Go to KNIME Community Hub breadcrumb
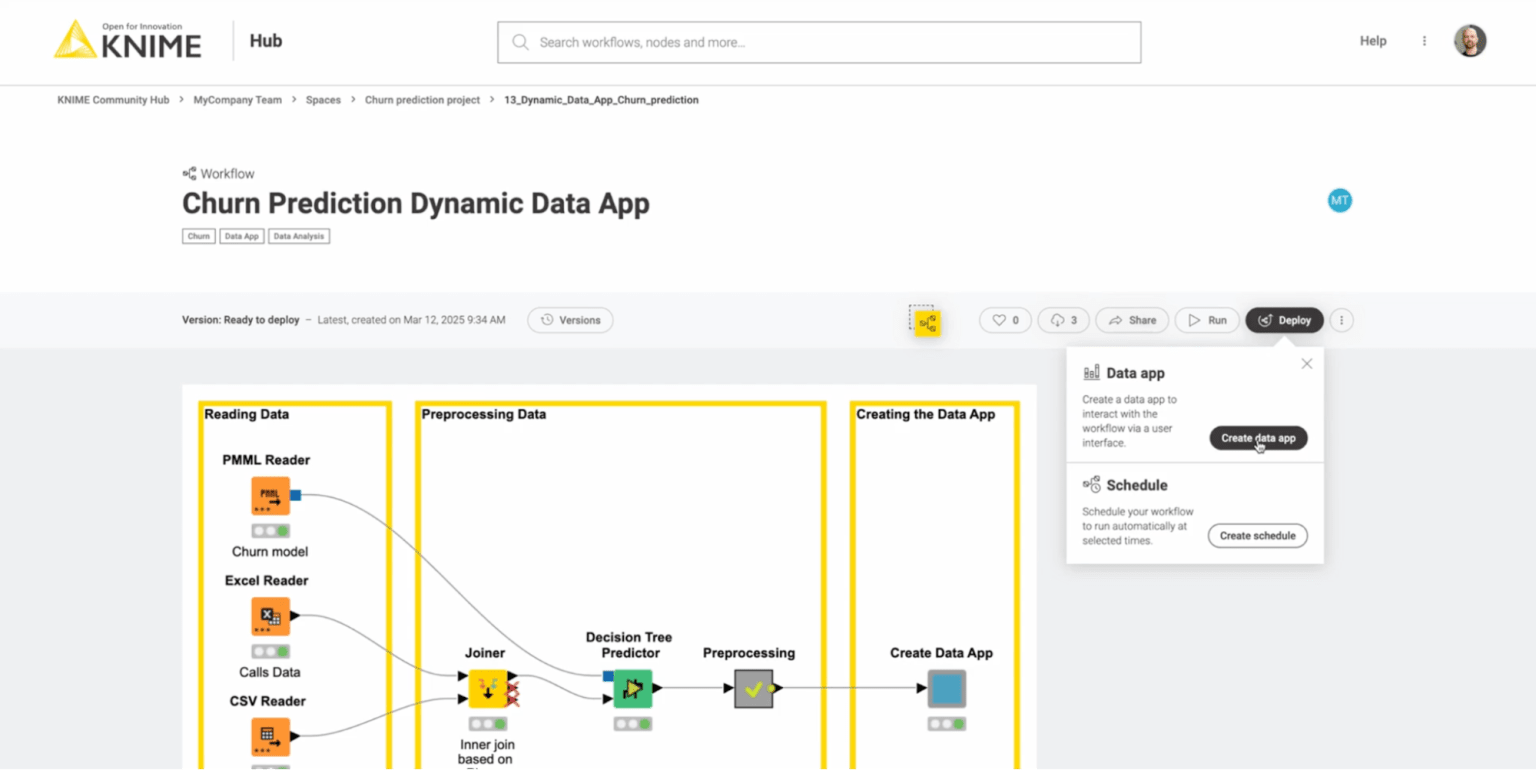The height and width of the screenshot is (770, 1536). pos(113,100)
